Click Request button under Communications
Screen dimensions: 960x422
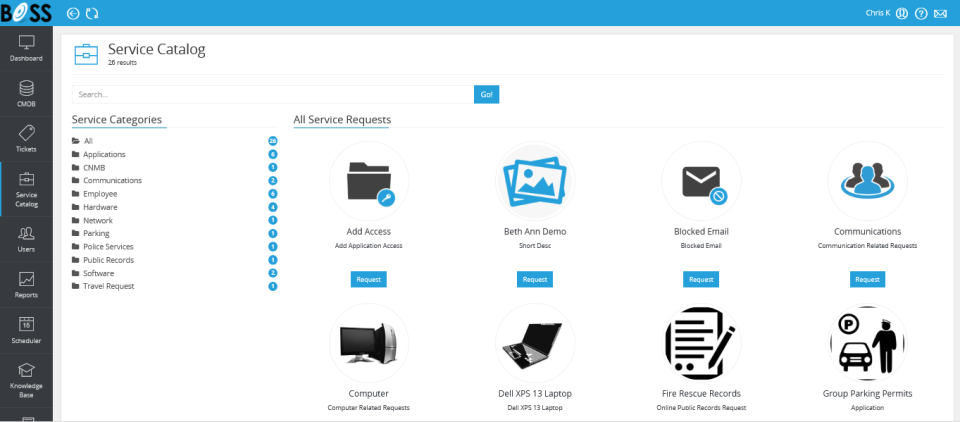pos(868,279)
